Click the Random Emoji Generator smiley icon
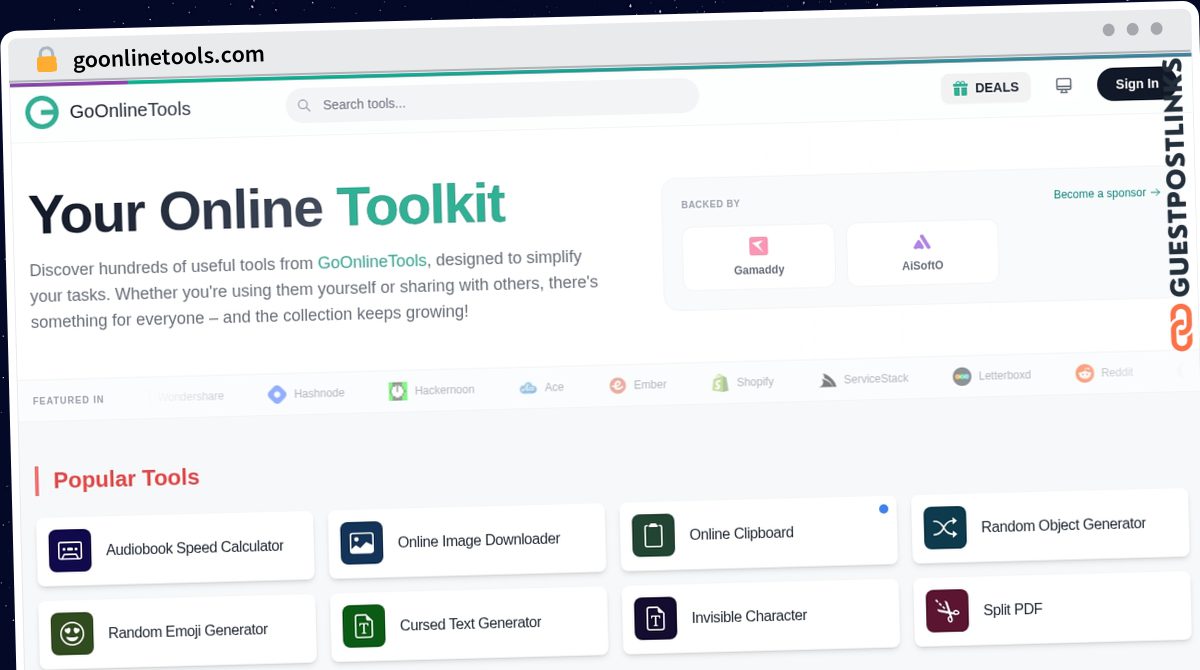 click(72, 634)
